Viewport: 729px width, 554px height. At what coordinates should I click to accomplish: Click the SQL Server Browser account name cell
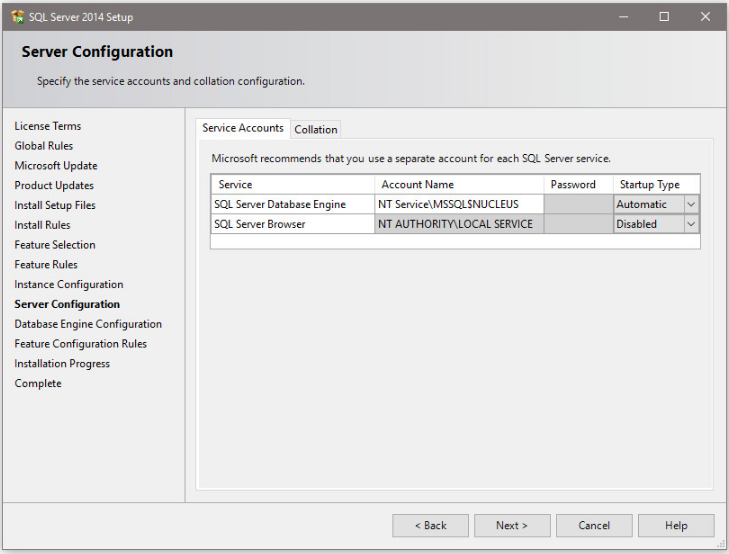[x=459, y=224]
